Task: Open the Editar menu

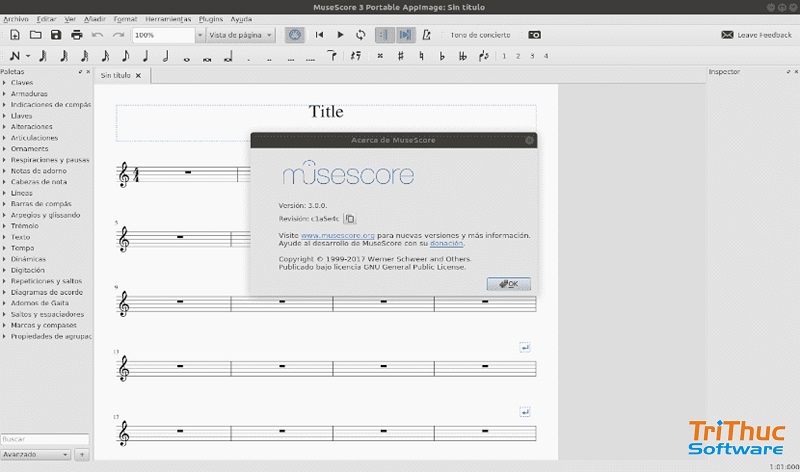Action: click(46, 19)
